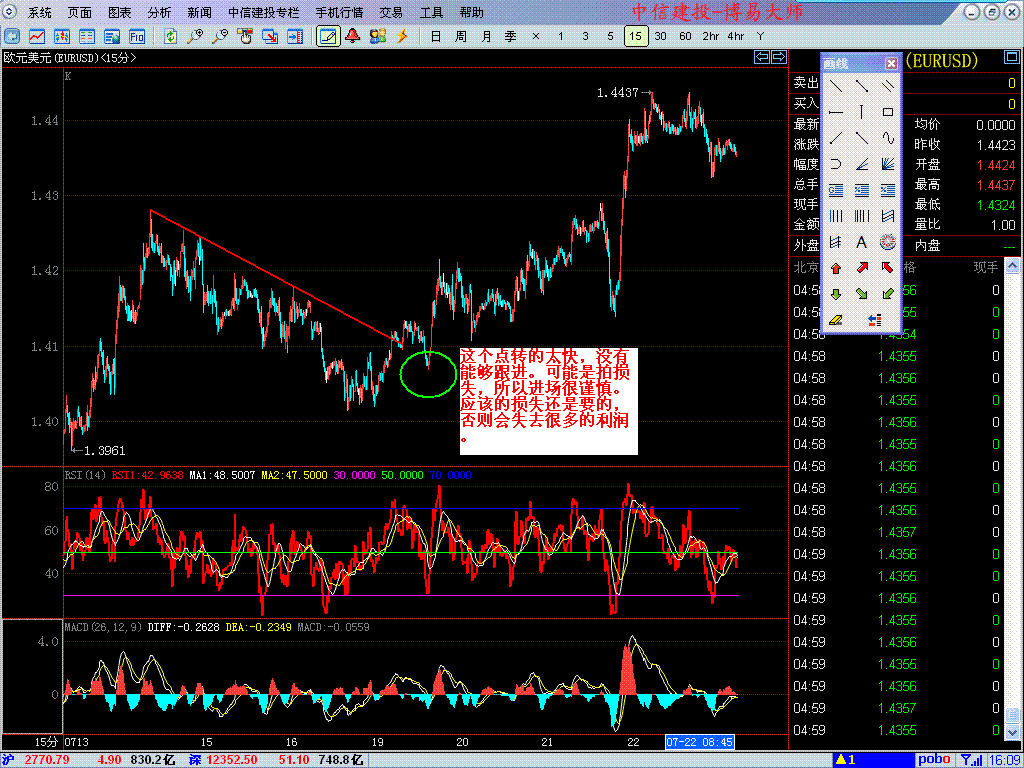Select the 30 minute period button

pyautogui.click(x=660, y=37)
